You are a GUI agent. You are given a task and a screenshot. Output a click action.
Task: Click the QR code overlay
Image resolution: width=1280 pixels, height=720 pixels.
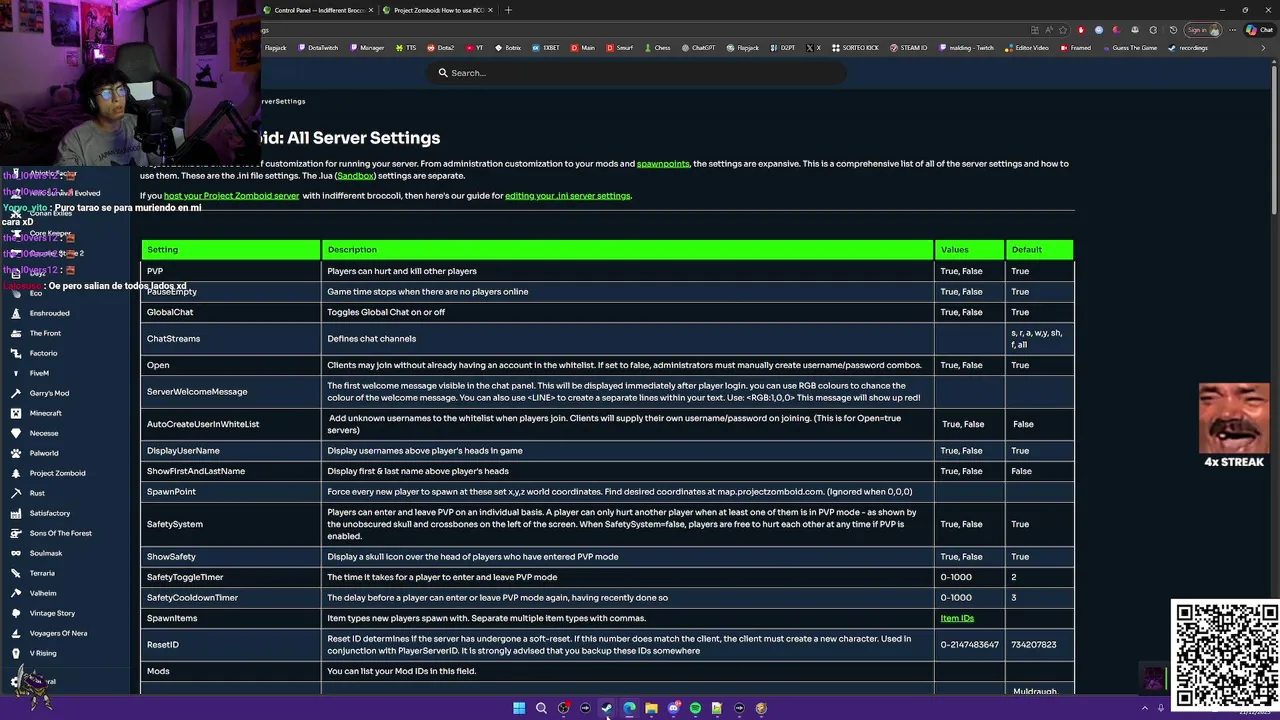click(x=1225, y=655)
